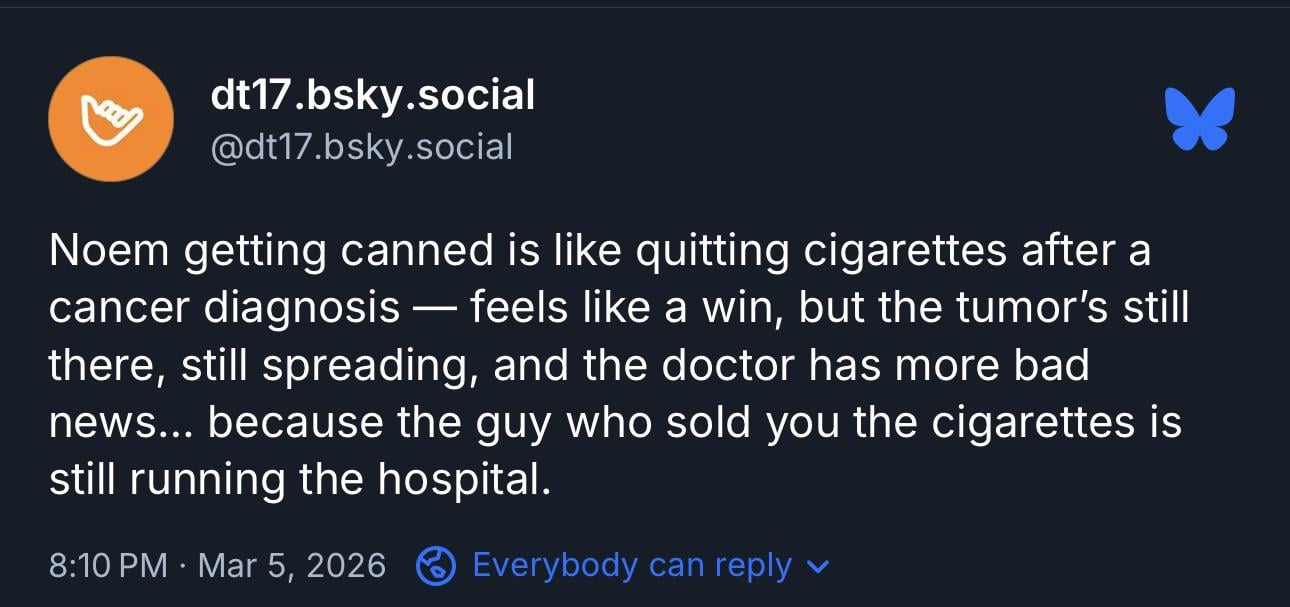Click the shaka hand icon in the avatar
Screen dimensions: 1290x607
point(111,119)
